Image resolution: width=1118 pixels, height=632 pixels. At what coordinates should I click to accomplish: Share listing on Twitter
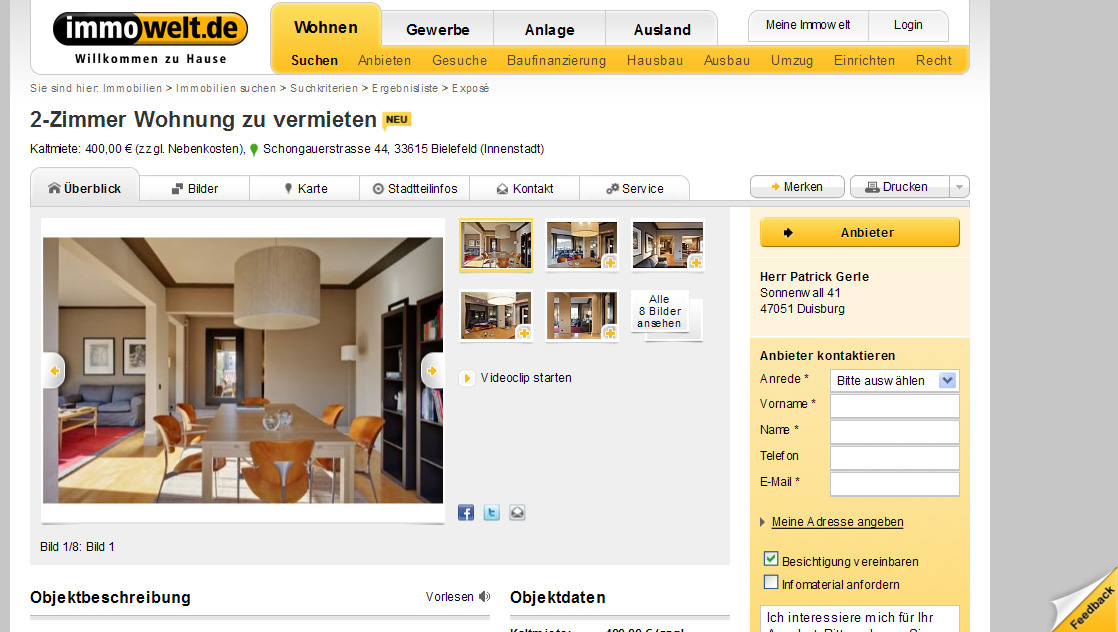coord(491,512)
